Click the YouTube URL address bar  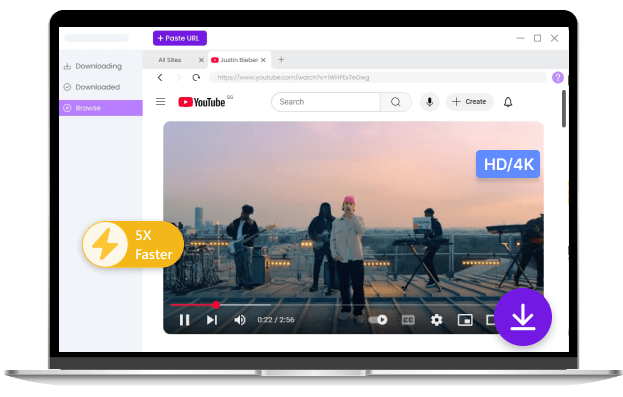click(377, 77)
